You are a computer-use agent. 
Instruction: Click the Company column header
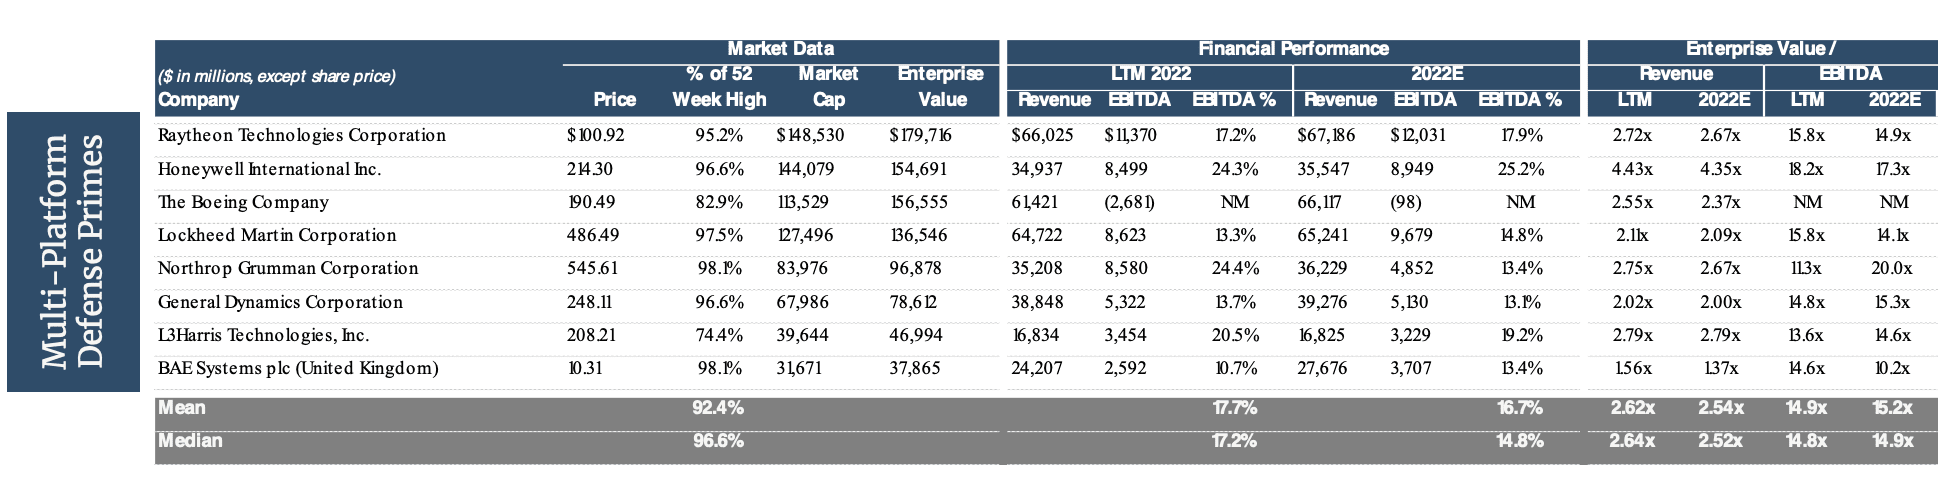click(198, 100)
